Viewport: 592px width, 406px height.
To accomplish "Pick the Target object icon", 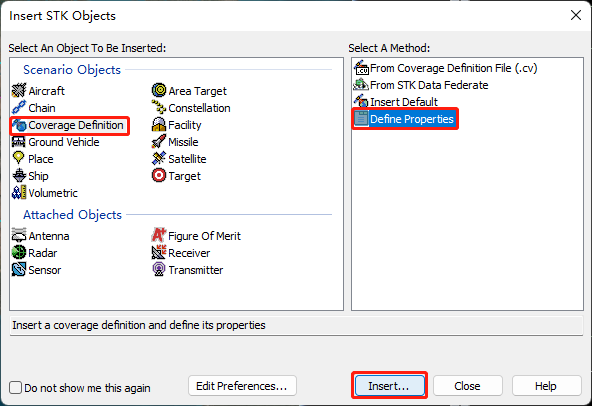I will pyautogui.click(x=159, y=176).
